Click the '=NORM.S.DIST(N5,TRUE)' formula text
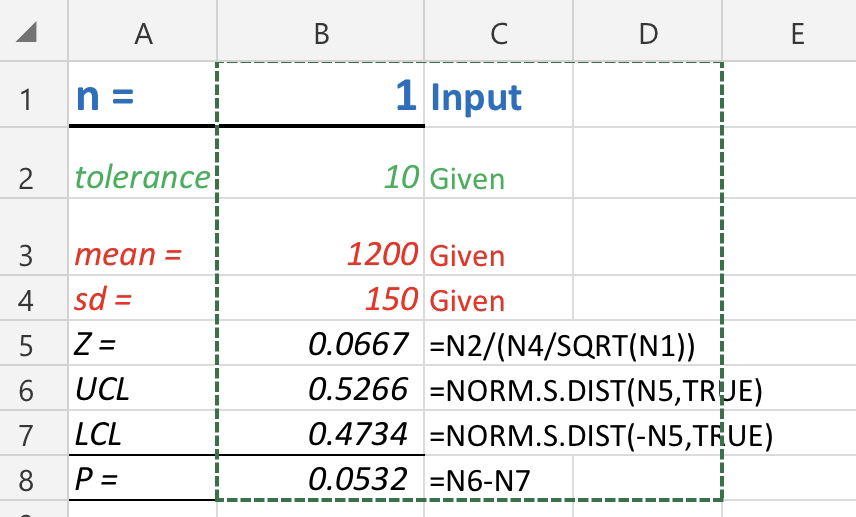 point(596,391)
